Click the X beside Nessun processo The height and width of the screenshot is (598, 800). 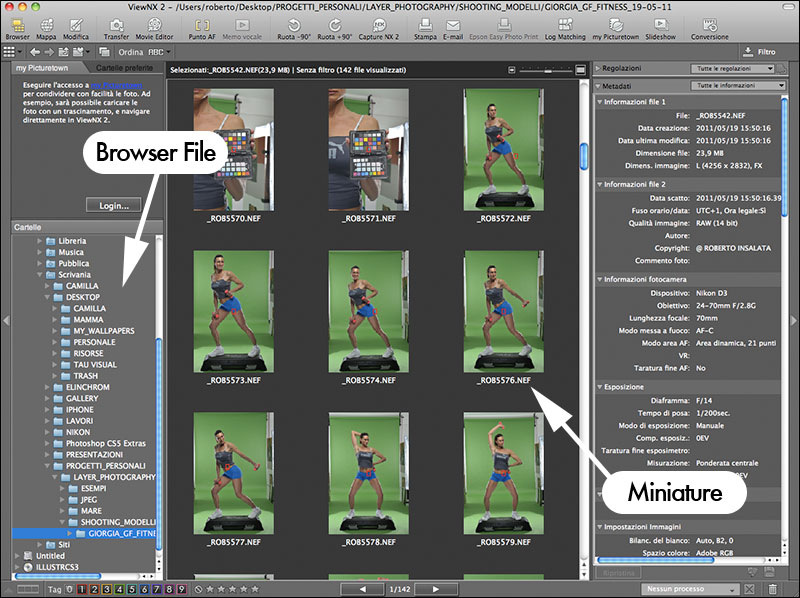tap(749, 589)
